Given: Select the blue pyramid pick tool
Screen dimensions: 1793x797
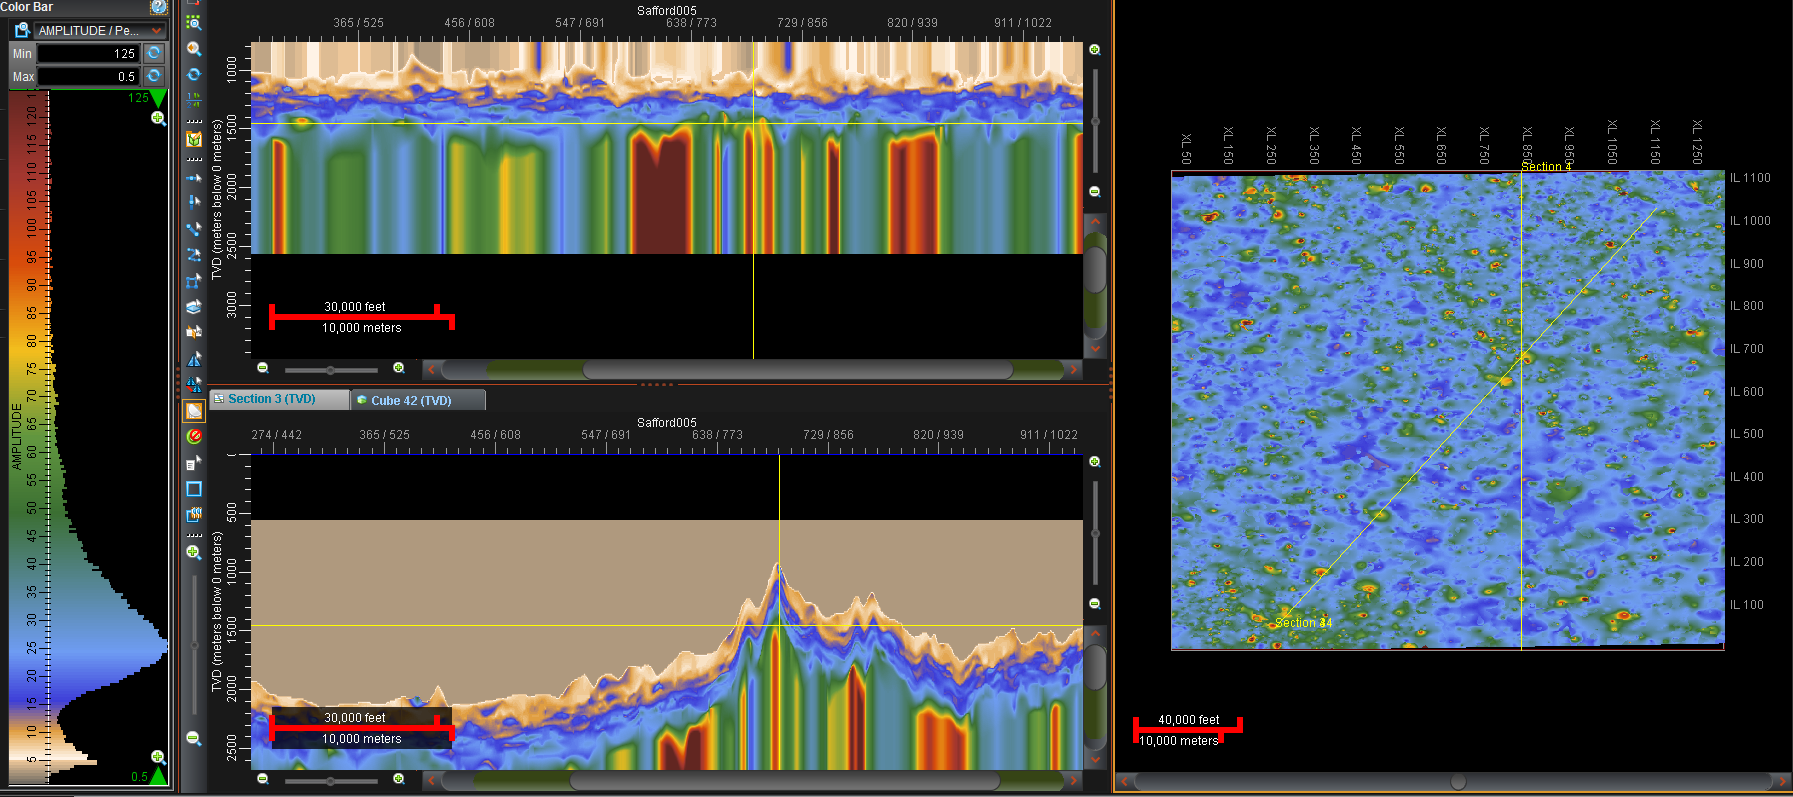Looking at the screenshot, I should 194,359.
